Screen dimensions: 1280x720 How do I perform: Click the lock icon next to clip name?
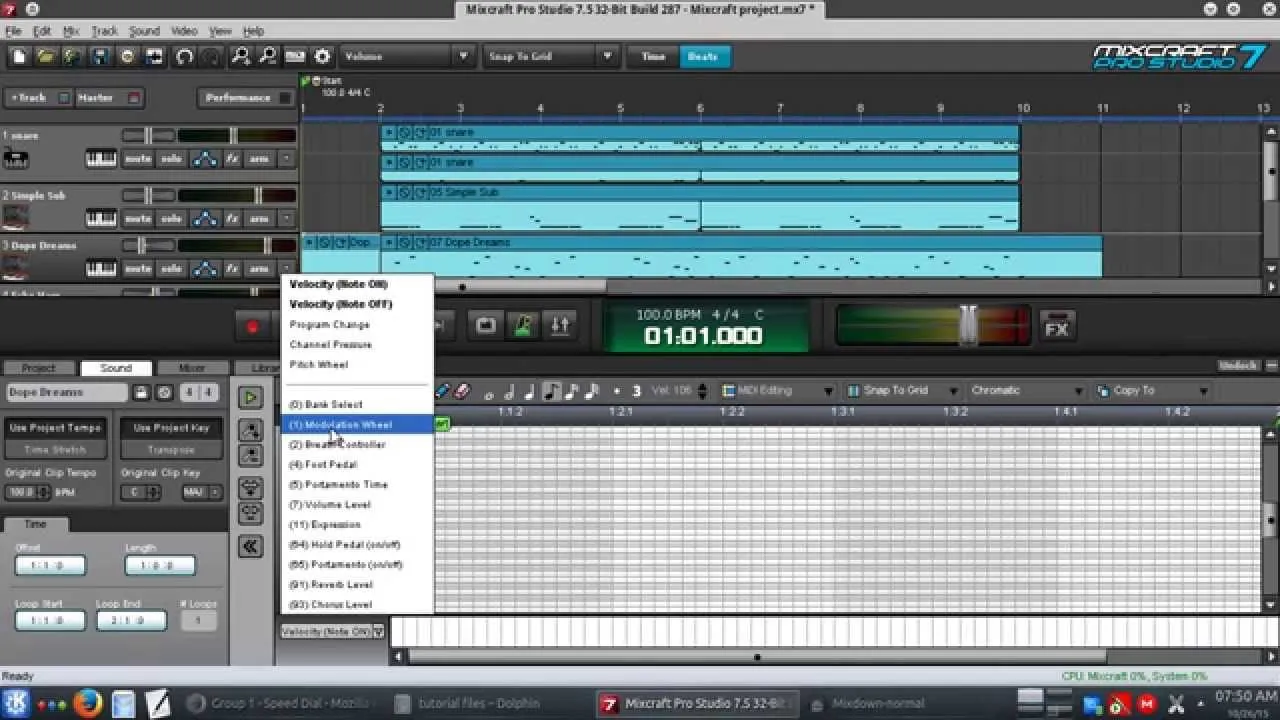coord(142,393)
